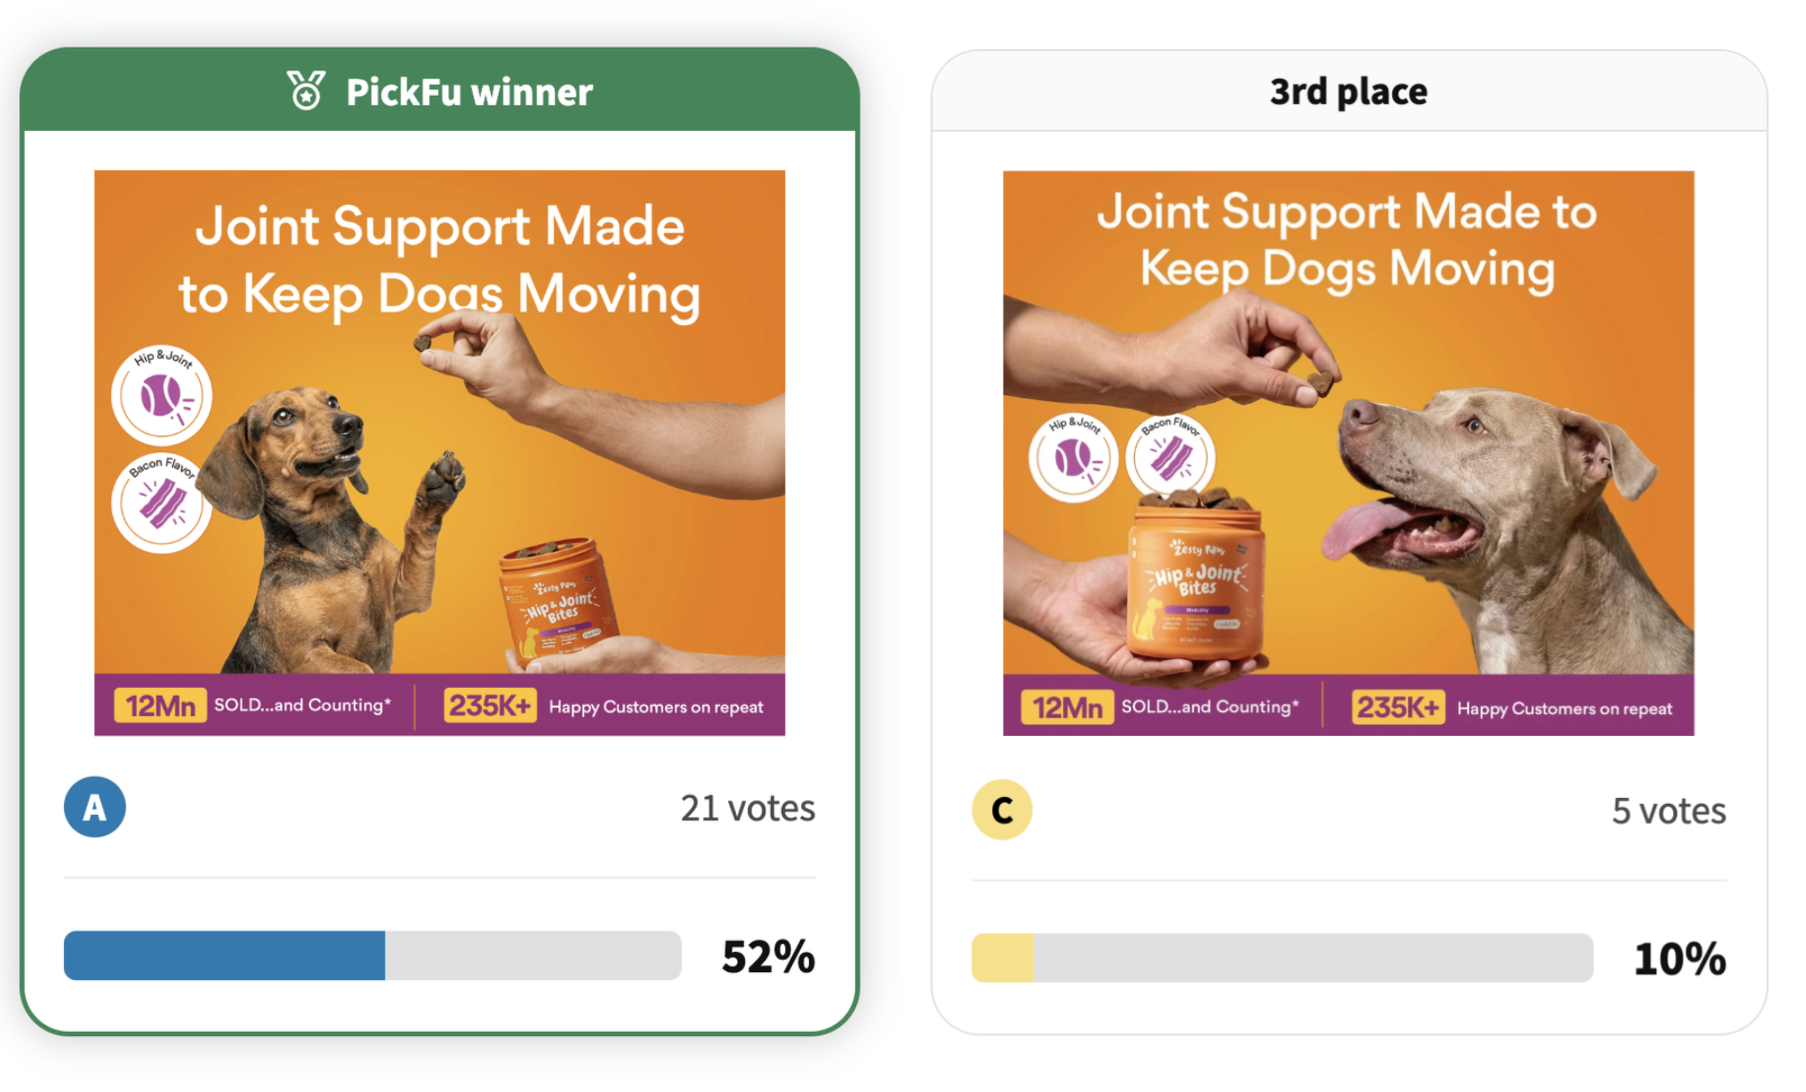Screen dimensions: 1806x1092
Task: Open the 3rd place header
Action: tap(1348, 90)
